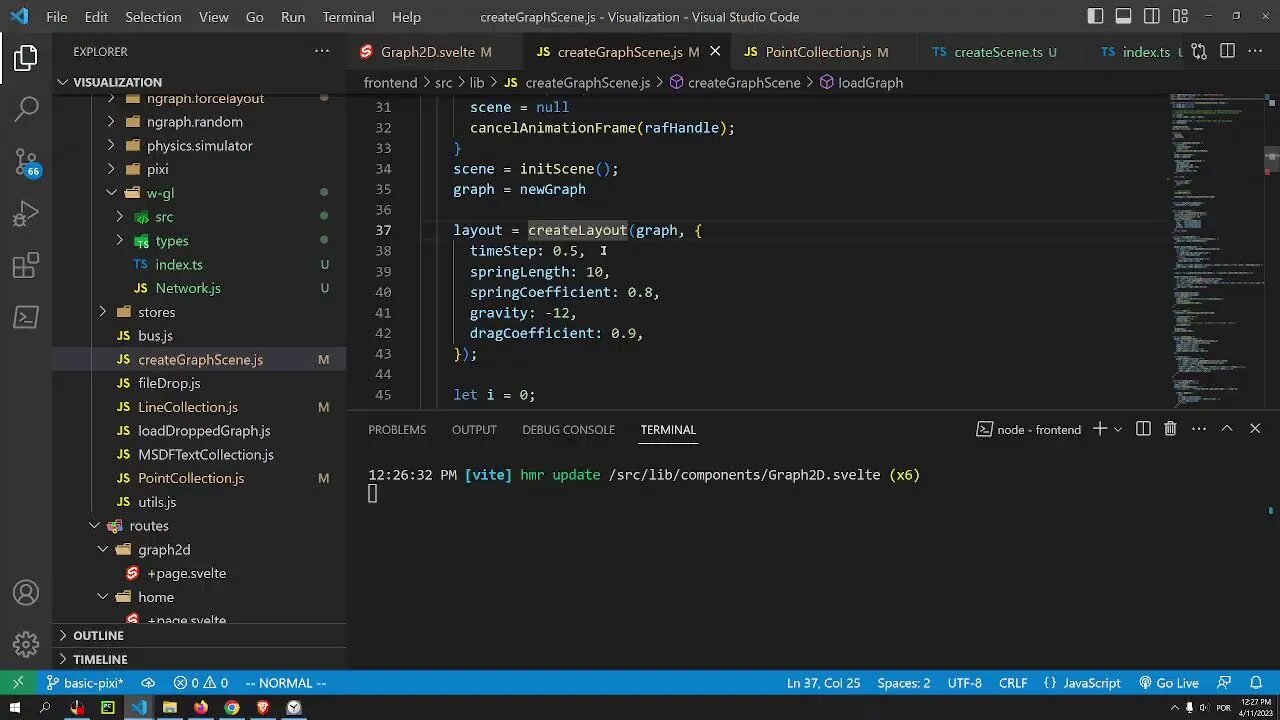Screen dimensions: 1280x720
Task: Open notifications bell in status bar
Action: pyautogui.click(x=1257, y=683)
